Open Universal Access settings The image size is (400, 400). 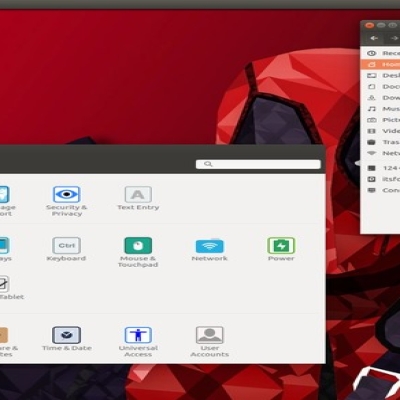tap(138, 342)
